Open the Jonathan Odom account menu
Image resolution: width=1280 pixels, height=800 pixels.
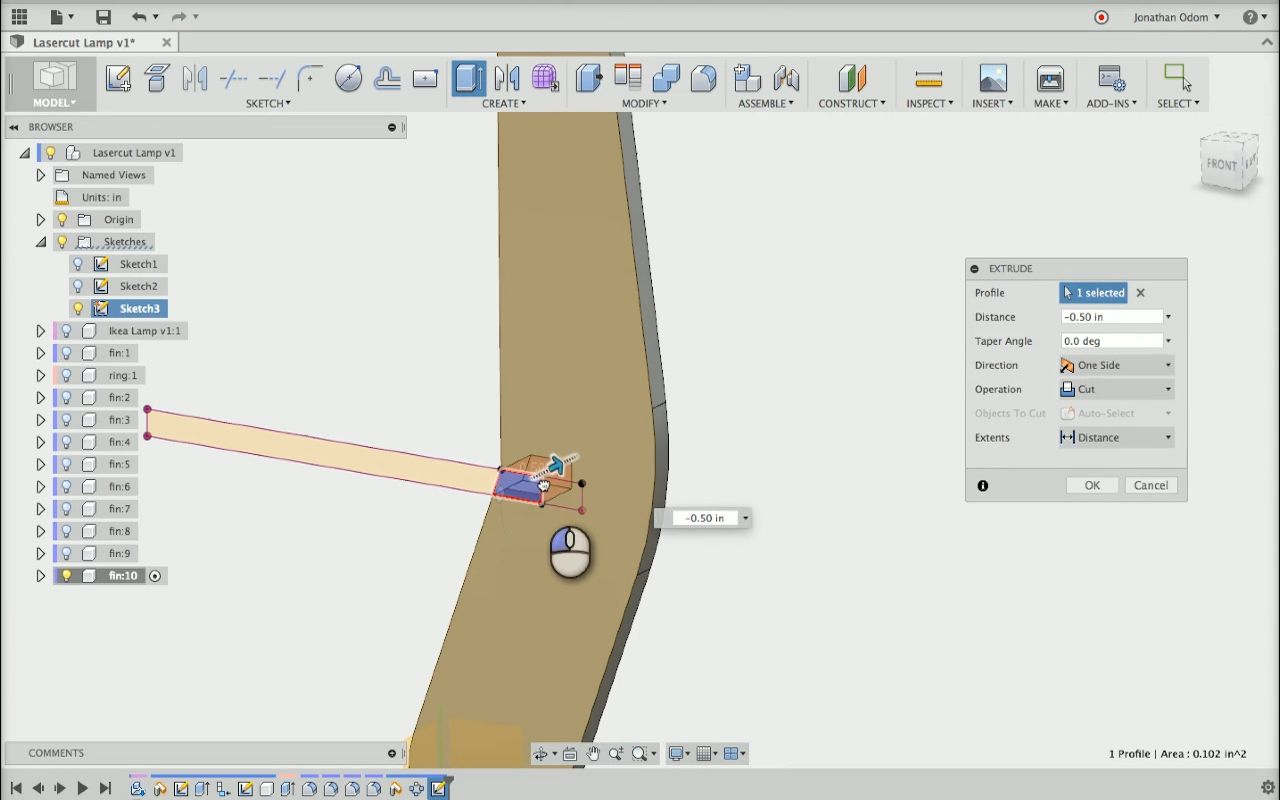(1177, 17)
